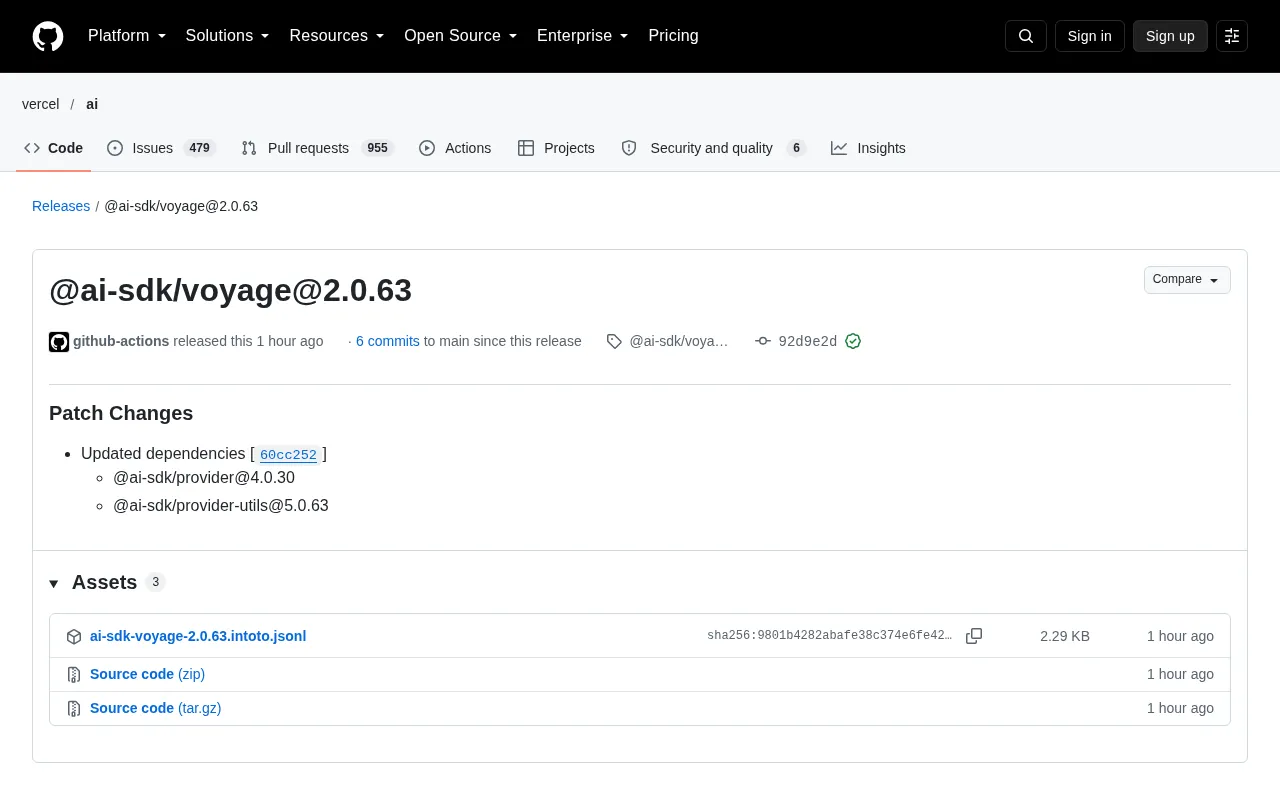Go back to the Releases list
This screenshot has width=1280, height=800.
pos(61,206)
